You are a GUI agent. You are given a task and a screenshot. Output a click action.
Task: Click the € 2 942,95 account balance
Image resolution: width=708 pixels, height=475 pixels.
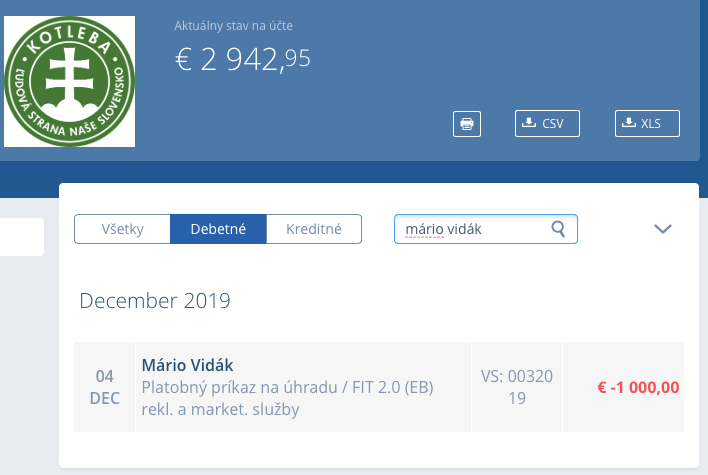tap(243, 60)
